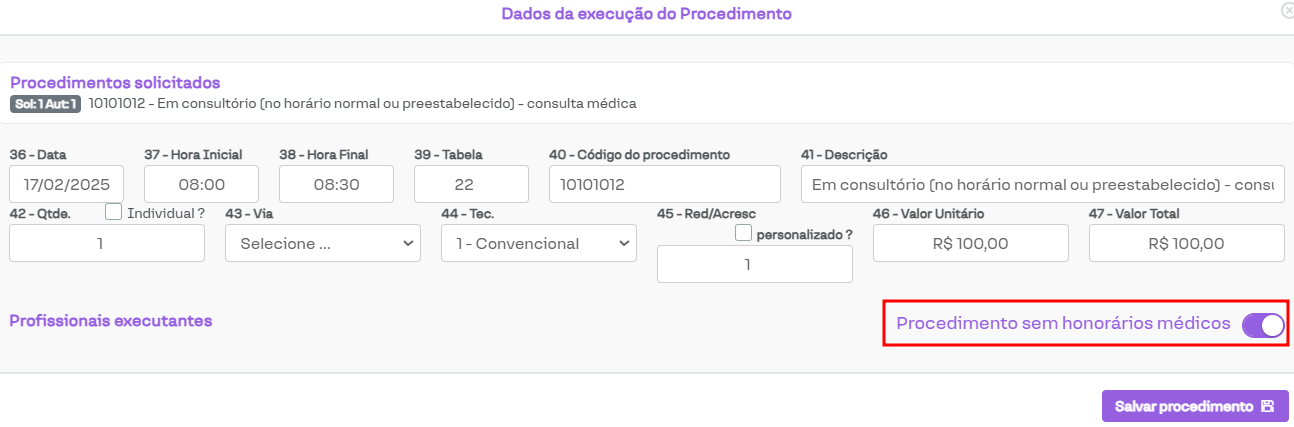This screenshot has width=1294, height=427.
Task: Click the Red/Acresc value field
Action: [754, 264]
